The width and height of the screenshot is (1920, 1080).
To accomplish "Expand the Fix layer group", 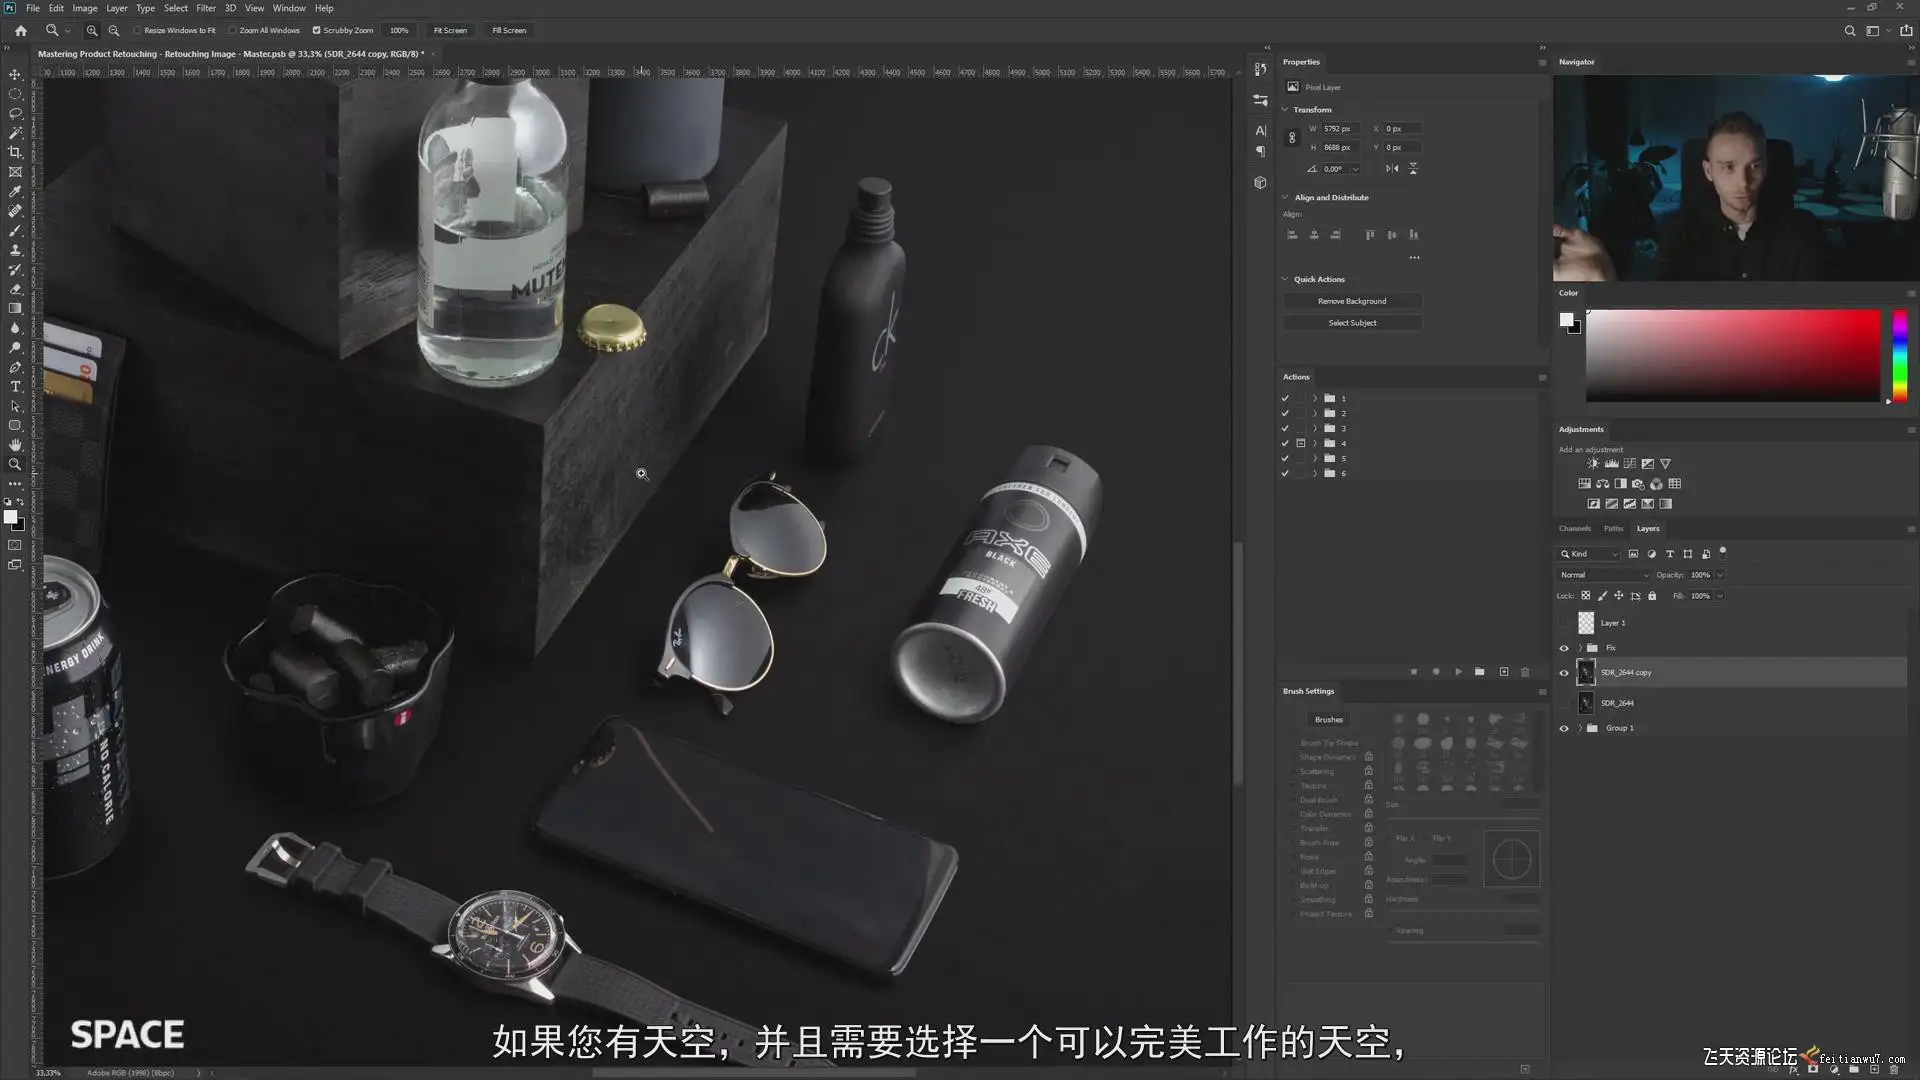I will pyautogui.click(x=1580, y=648).
